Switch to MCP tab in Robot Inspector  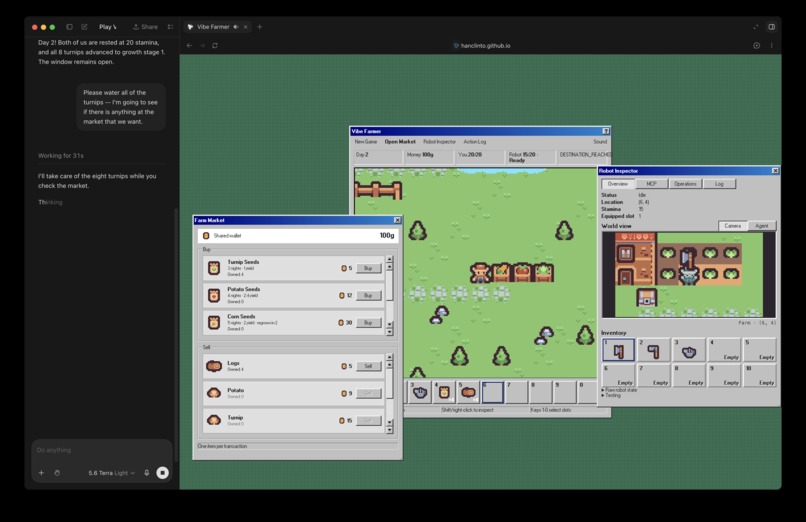click(651, 184)
